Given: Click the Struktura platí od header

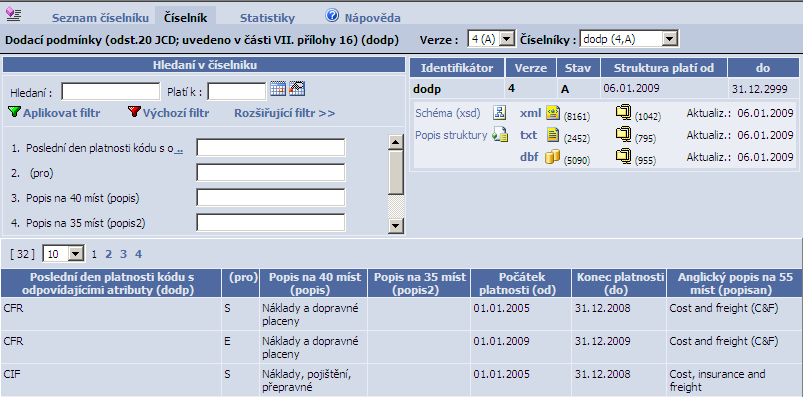Looking at the screenshot, I should click(664, 68).
